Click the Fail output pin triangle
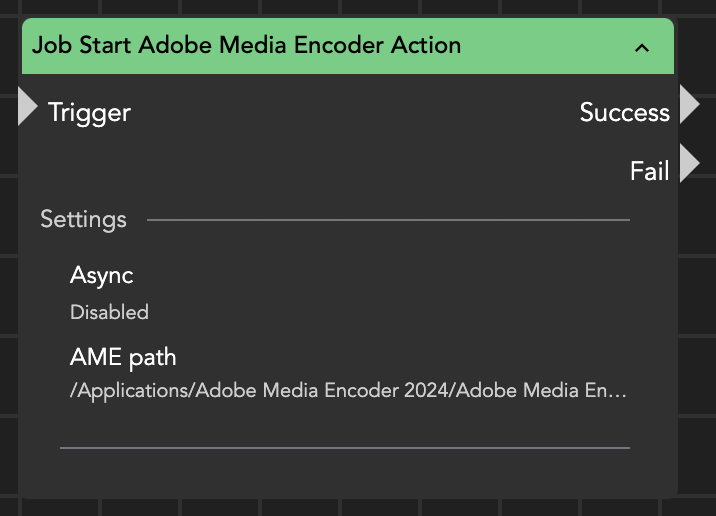This screenshot has height=516, width=716. click(689, 163)
